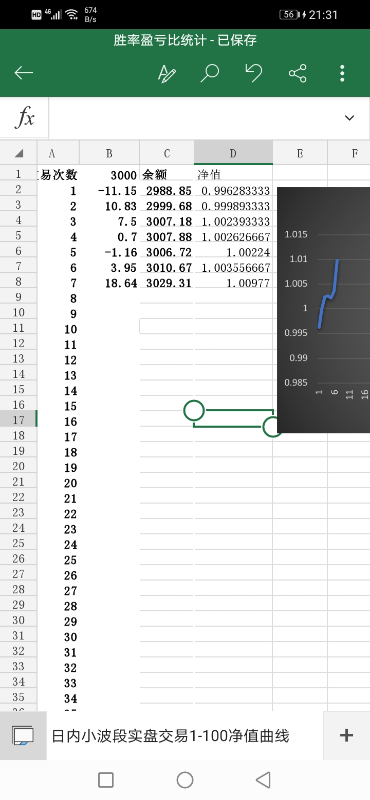Image resolution: width=370 pixels, height=800 pixels.
Task: Tap upper-left circular selection handle
Action: 194,410
